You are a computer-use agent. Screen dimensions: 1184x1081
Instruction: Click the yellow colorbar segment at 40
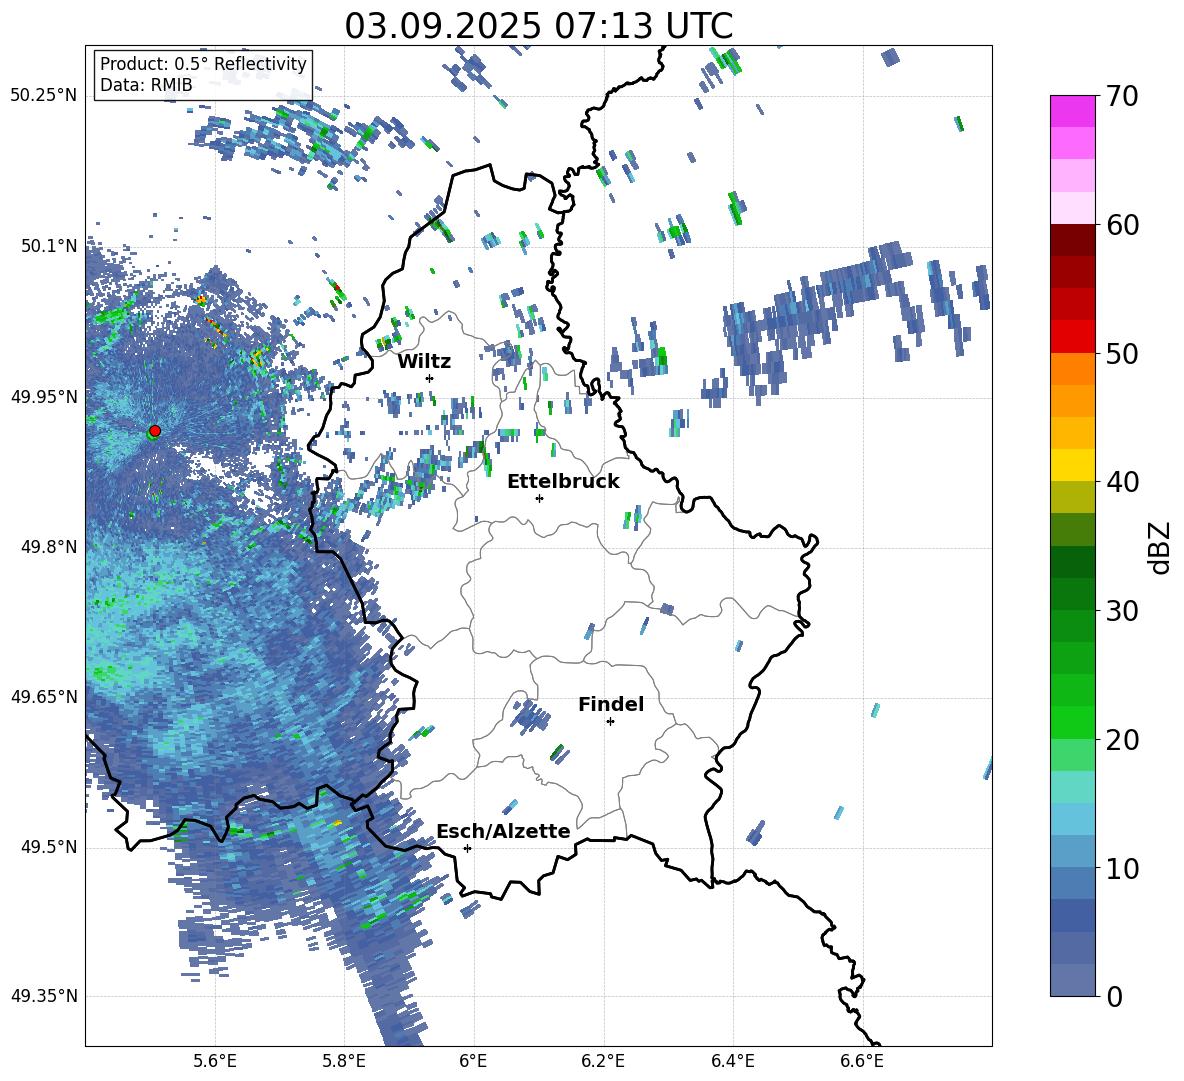tap(1072, 465)
